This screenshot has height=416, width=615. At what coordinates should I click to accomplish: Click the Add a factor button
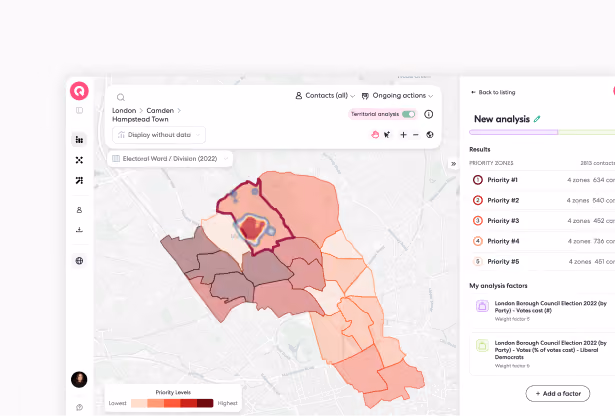558,394
